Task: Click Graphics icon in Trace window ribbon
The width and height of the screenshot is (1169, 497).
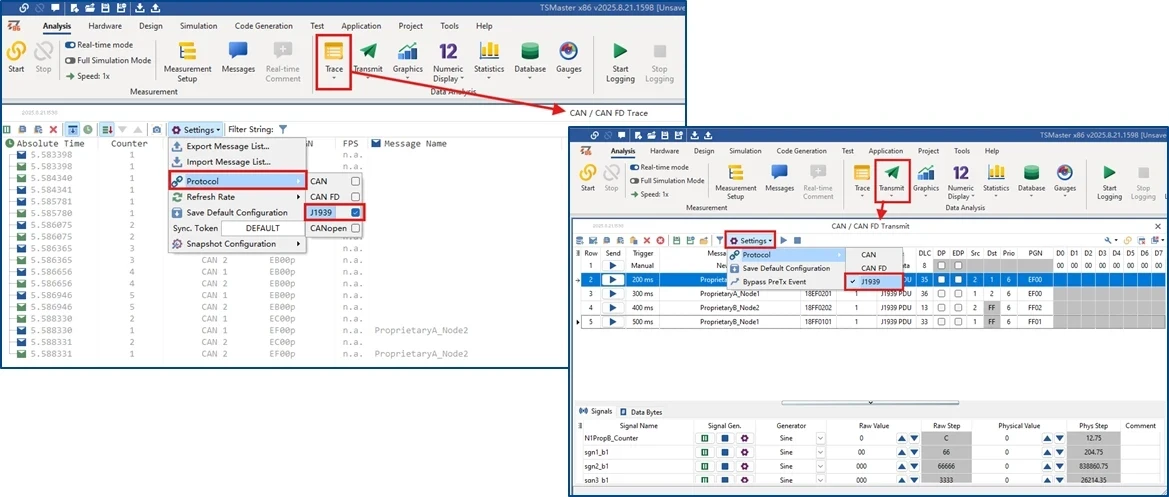Action: [x=408, y=51]
